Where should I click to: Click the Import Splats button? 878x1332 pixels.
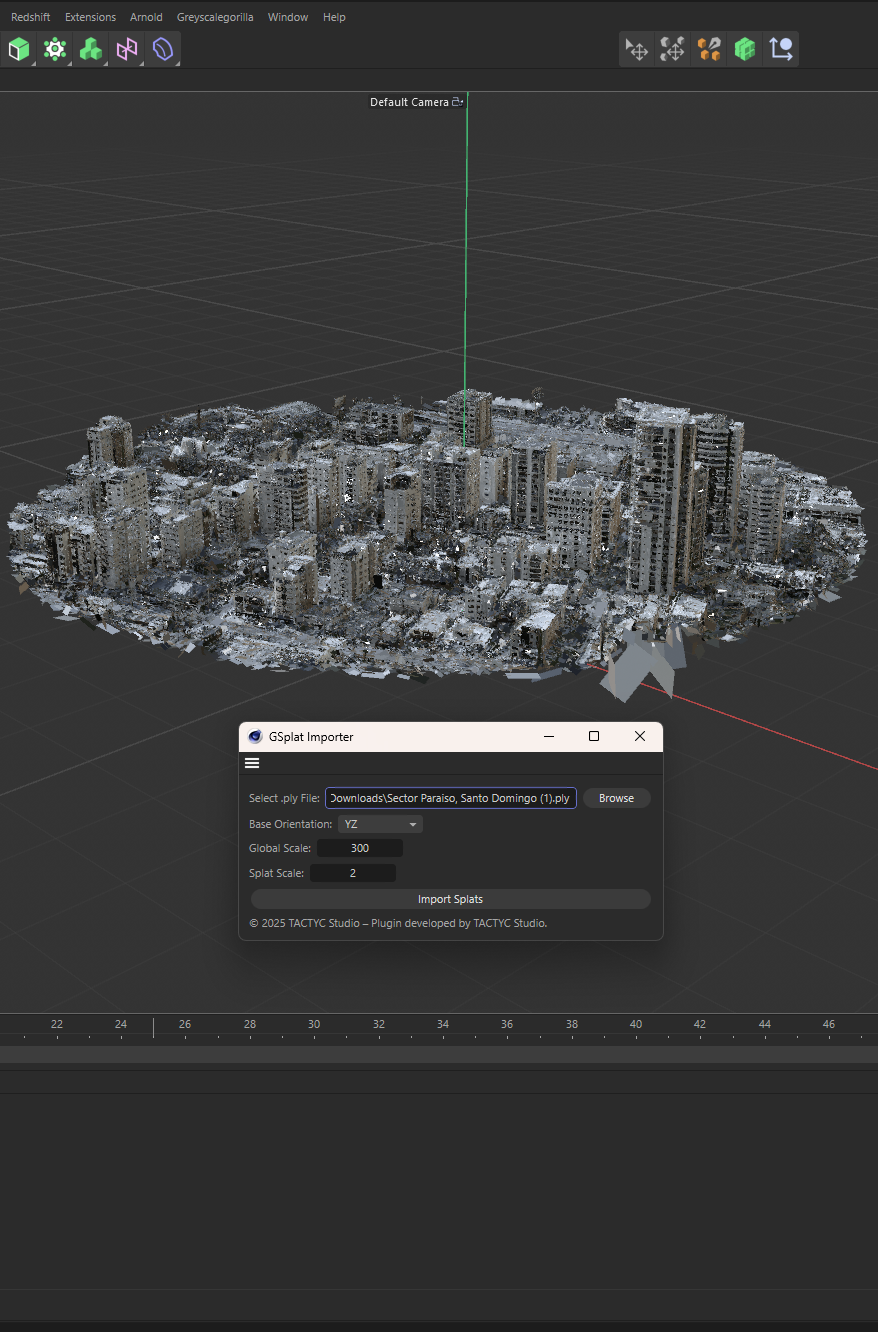[x=450, y=899]
